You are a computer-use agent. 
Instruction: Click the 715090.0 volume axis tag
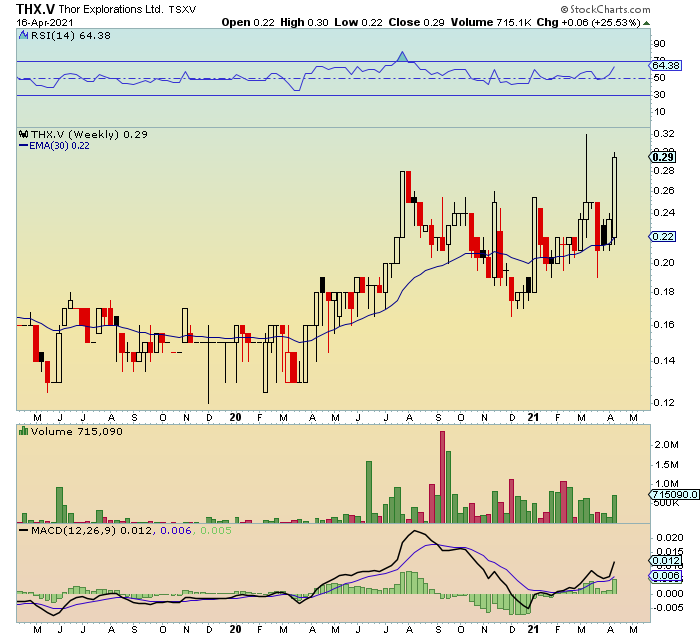[x=674, y=494]
